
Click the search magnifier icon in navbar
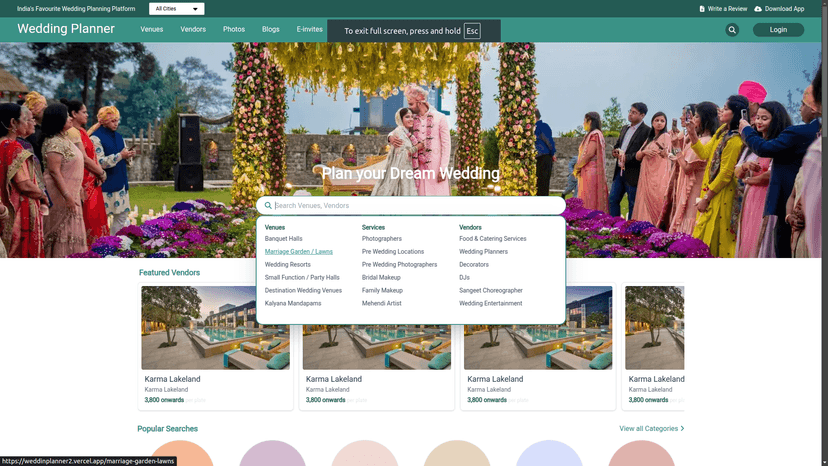pos(732,30)
